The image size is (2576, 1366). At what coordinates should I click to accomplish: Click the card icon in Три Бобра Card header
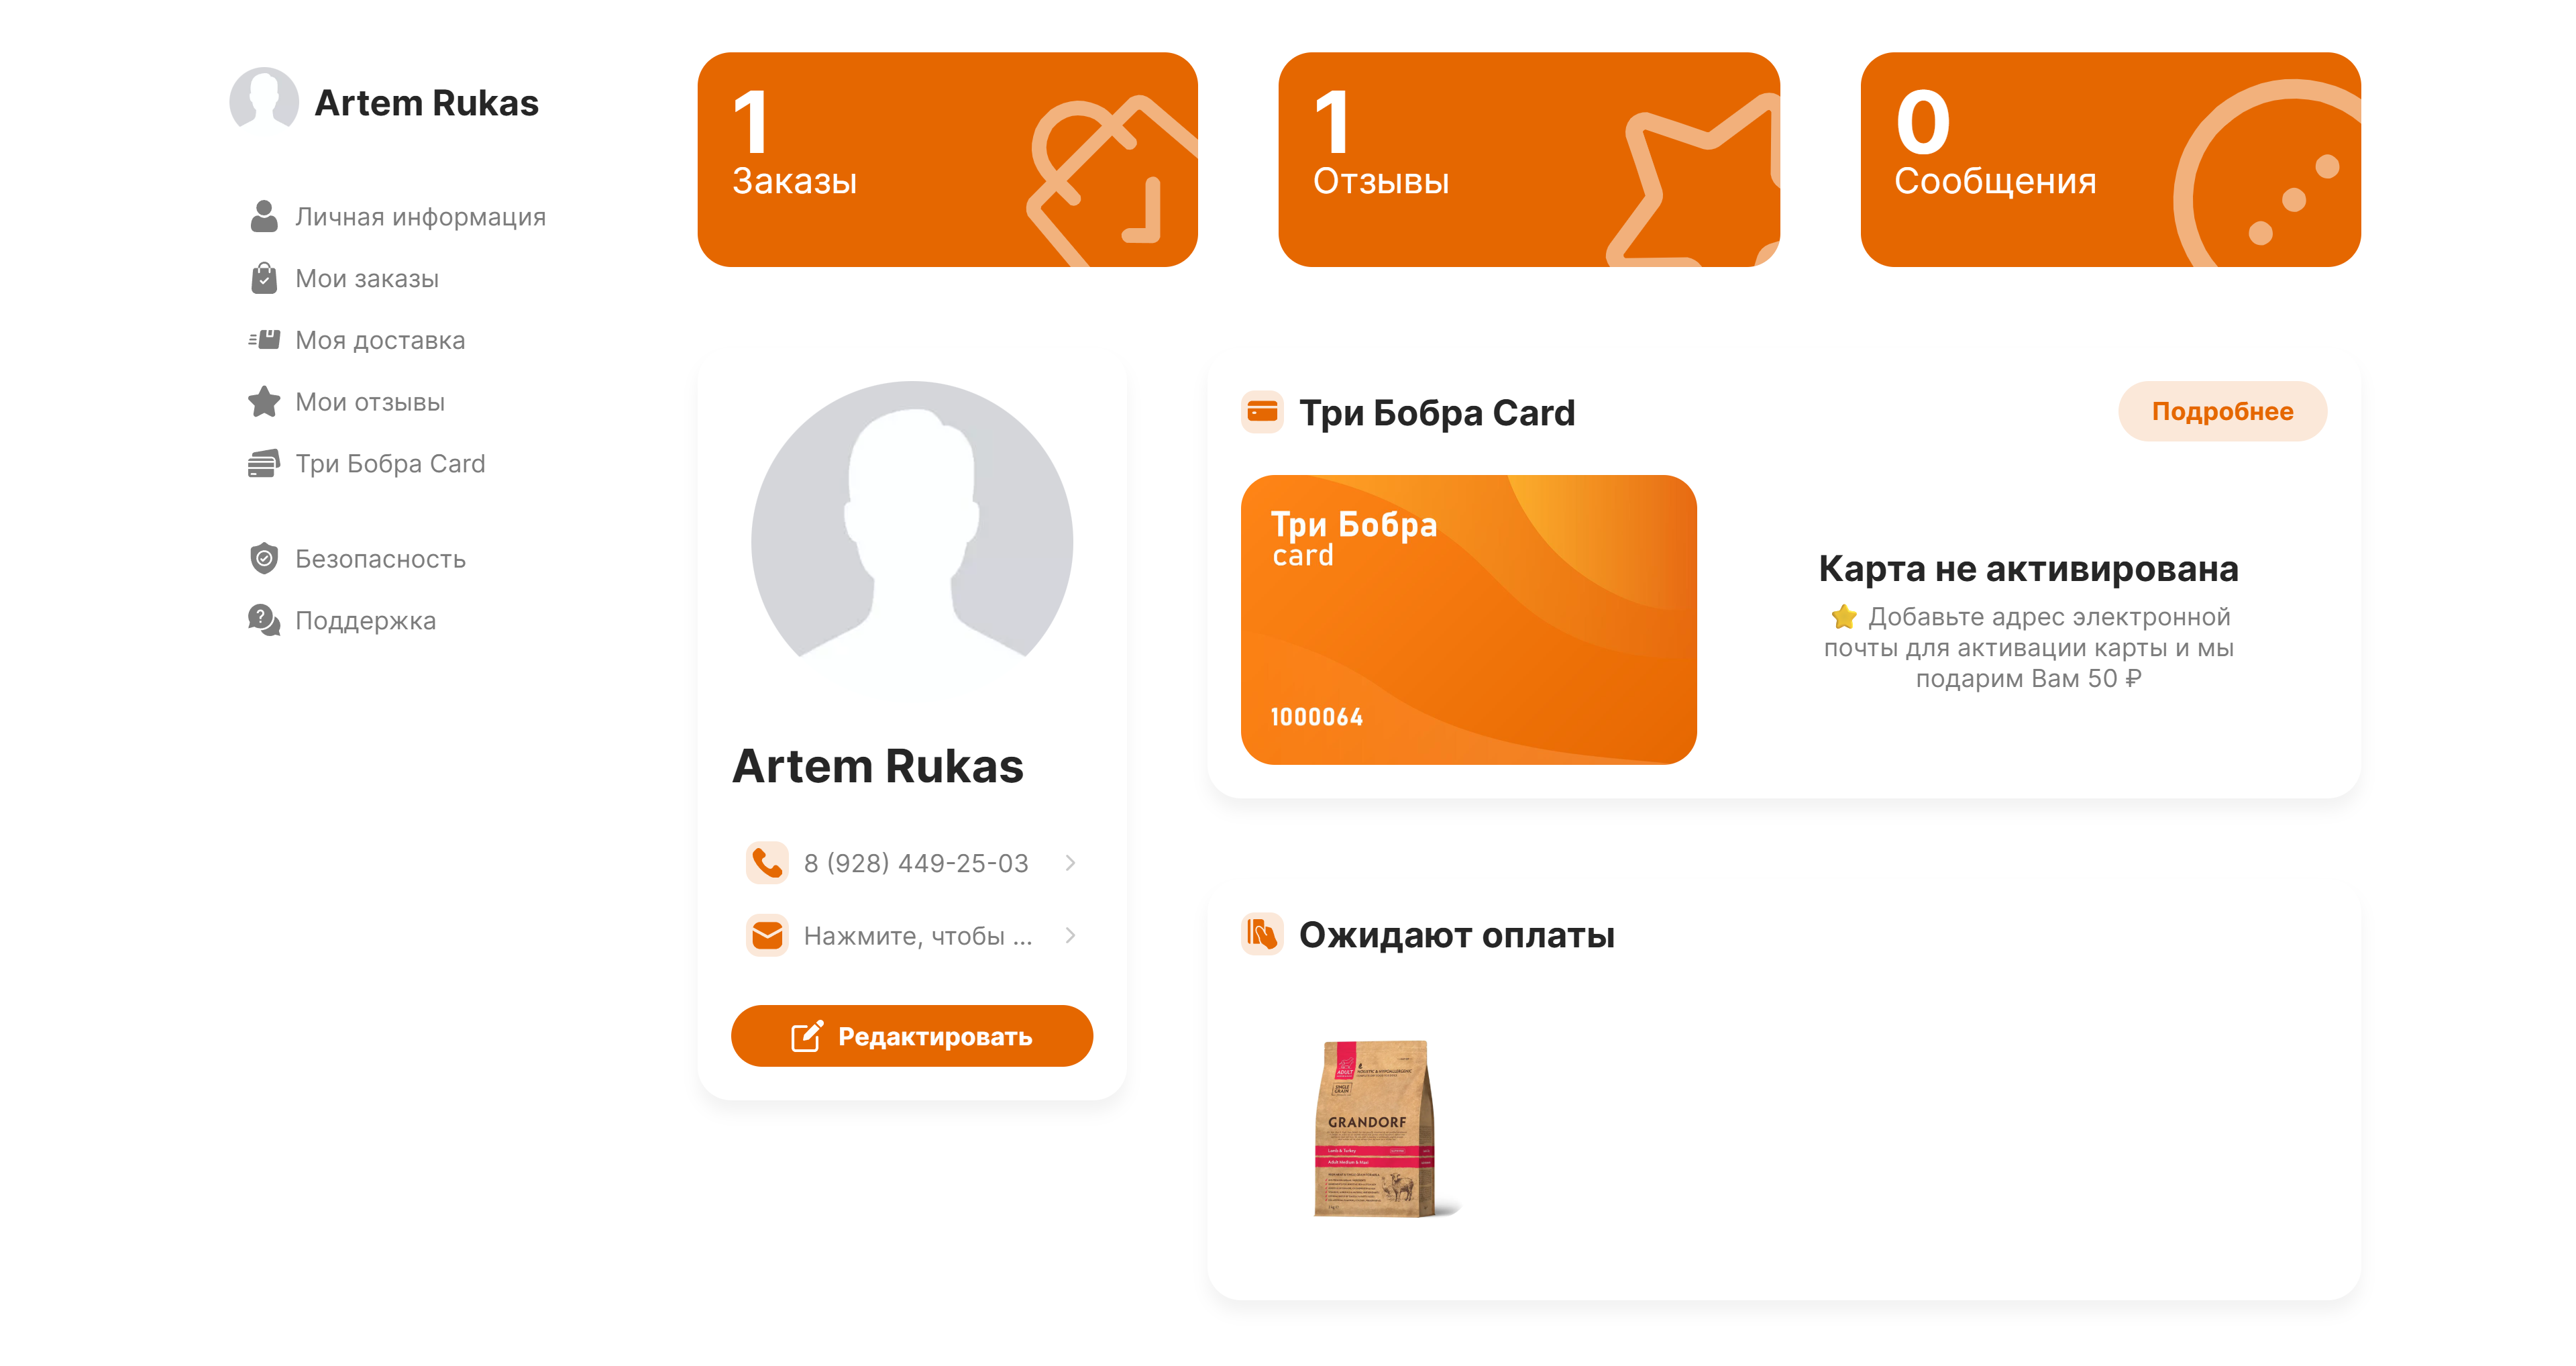1262,411
